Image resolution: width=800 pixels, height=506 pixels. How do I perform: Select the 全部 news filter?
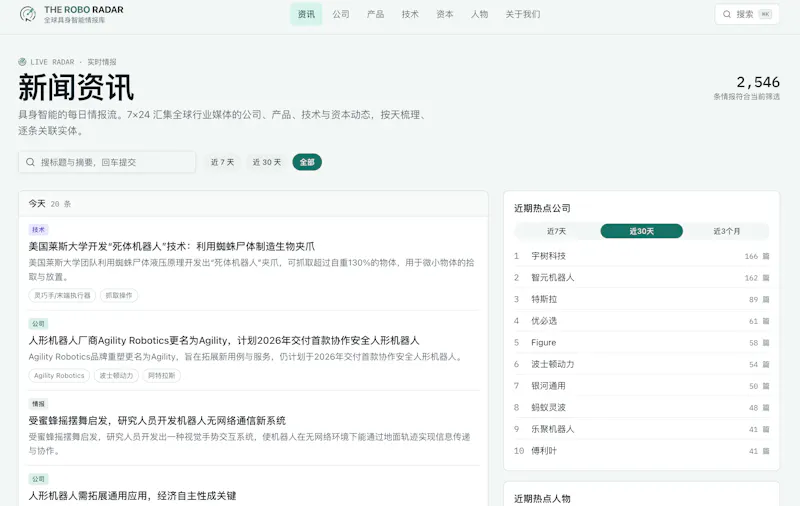coord(307,162)
